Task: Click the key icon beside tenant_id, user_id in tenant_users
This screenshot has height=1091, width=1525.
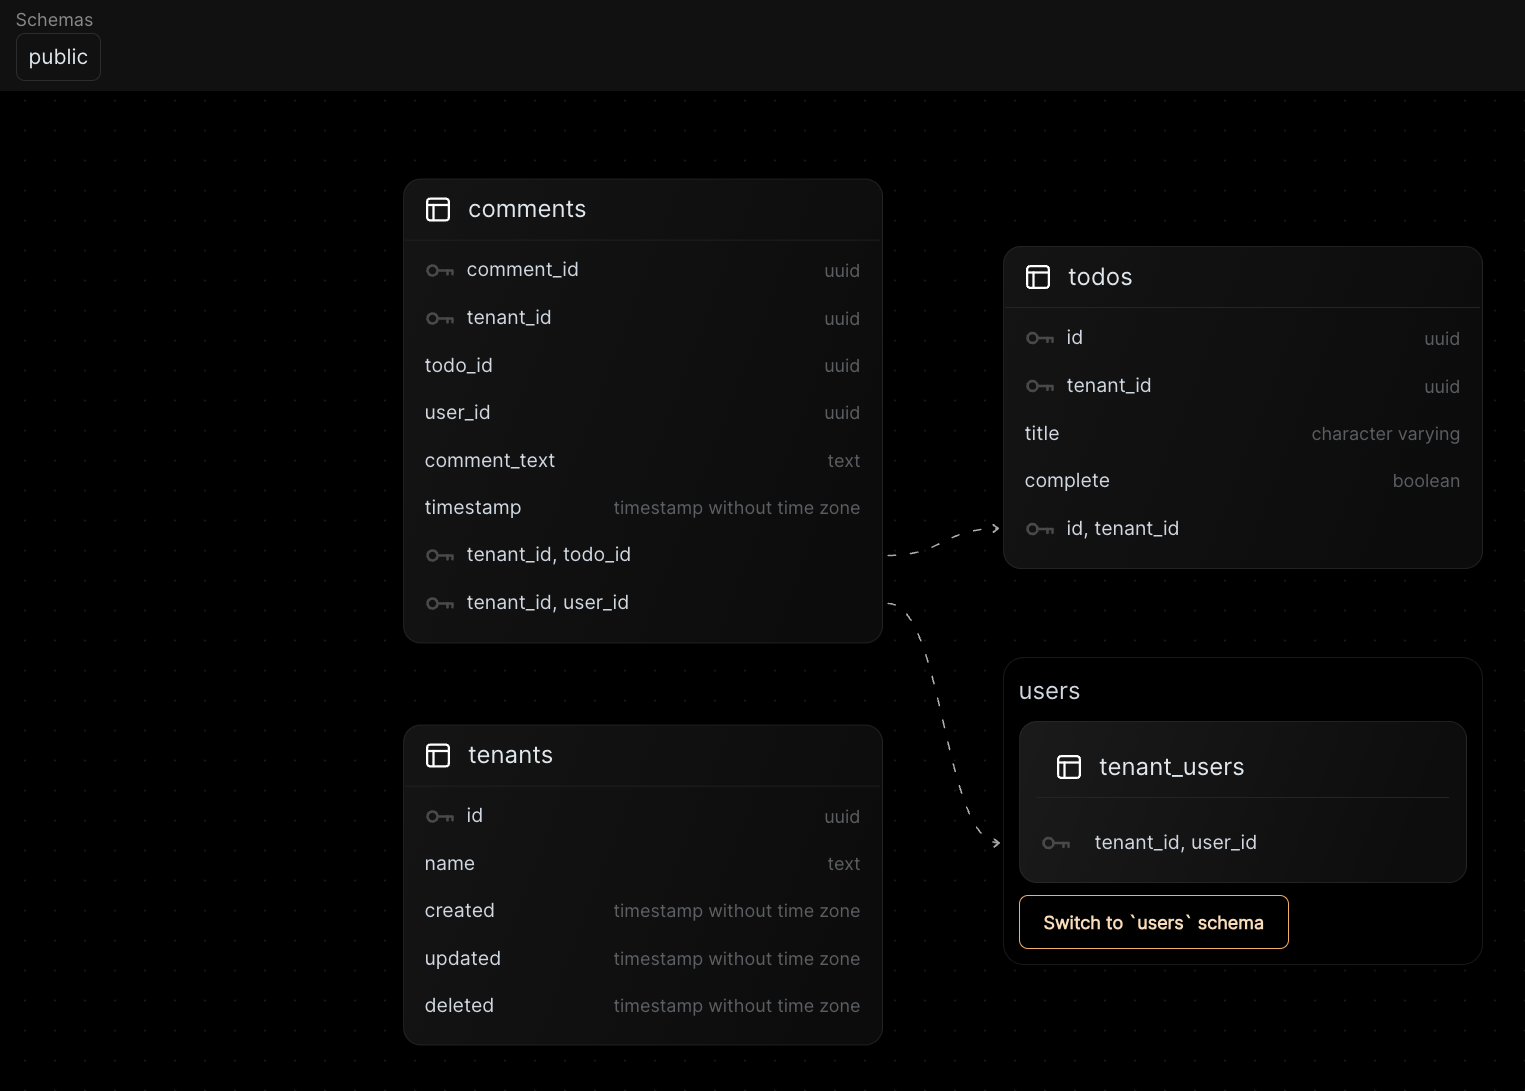Action: pos(1056,843)
